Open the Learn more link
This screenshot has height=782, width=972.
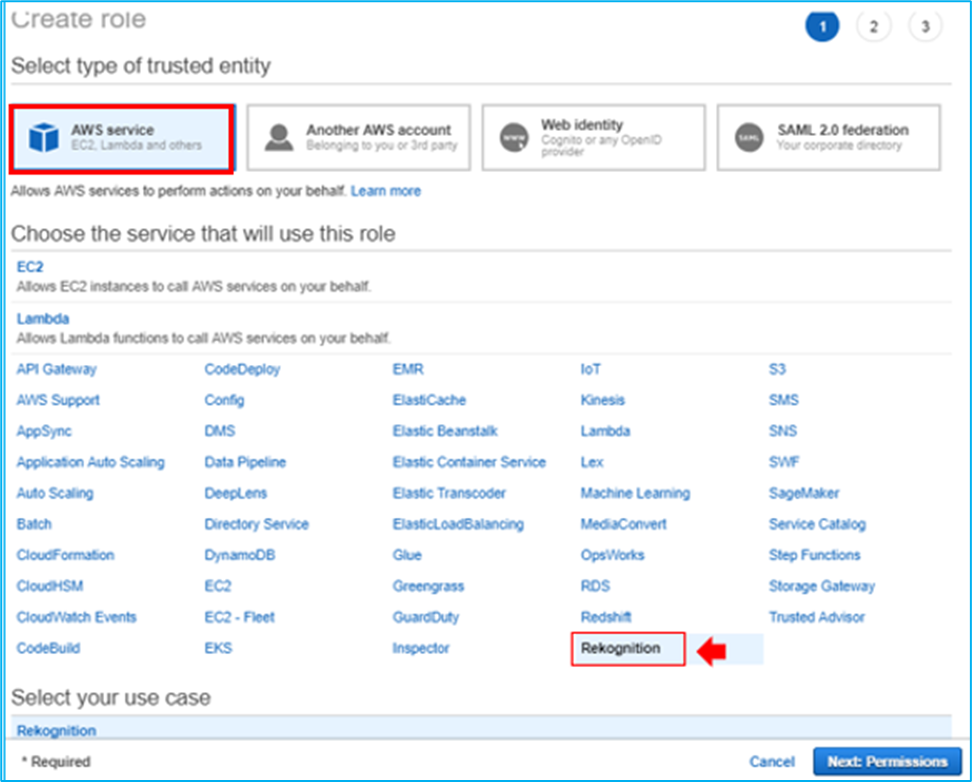pyautogui.click(x=386, y=191)
